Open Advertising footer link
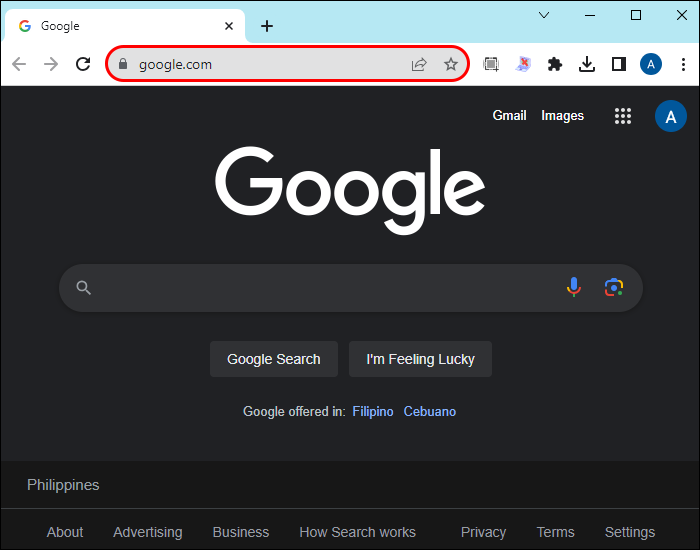This screenshot has height=550, width=700. pos(148,532)
